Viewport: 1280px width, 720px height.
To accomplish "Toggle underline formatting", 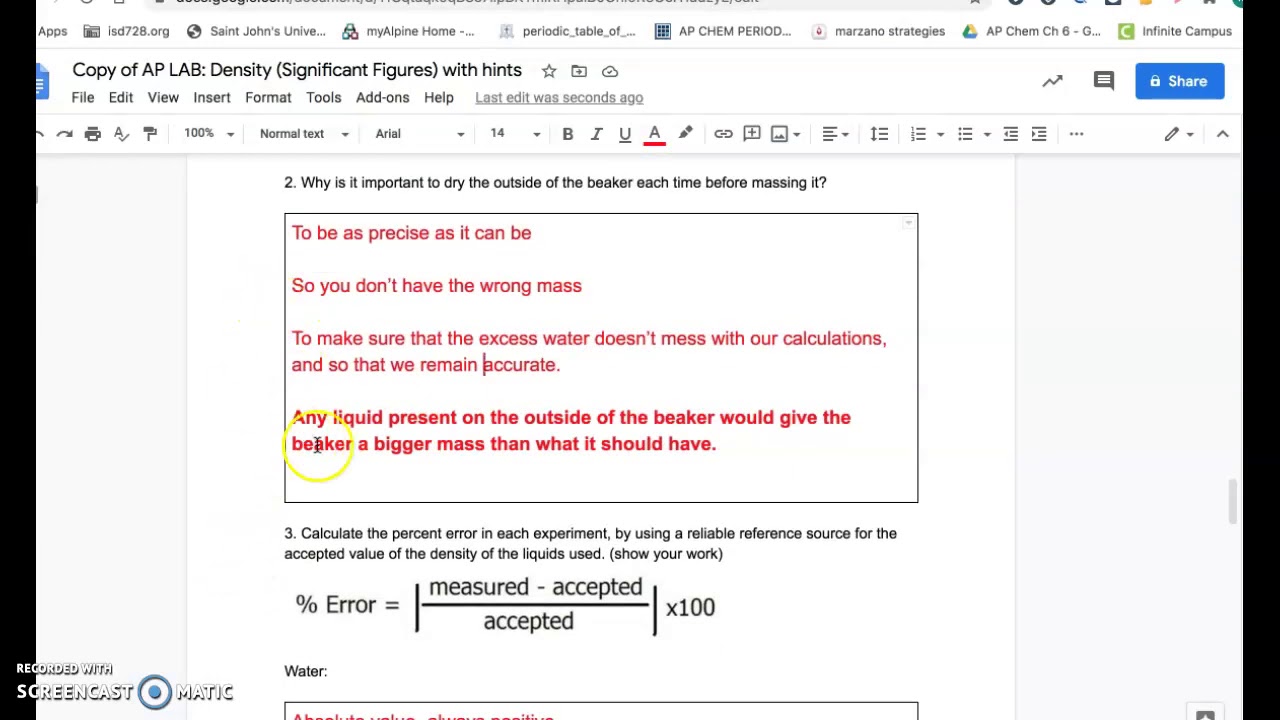I will (x=625, y=134).
